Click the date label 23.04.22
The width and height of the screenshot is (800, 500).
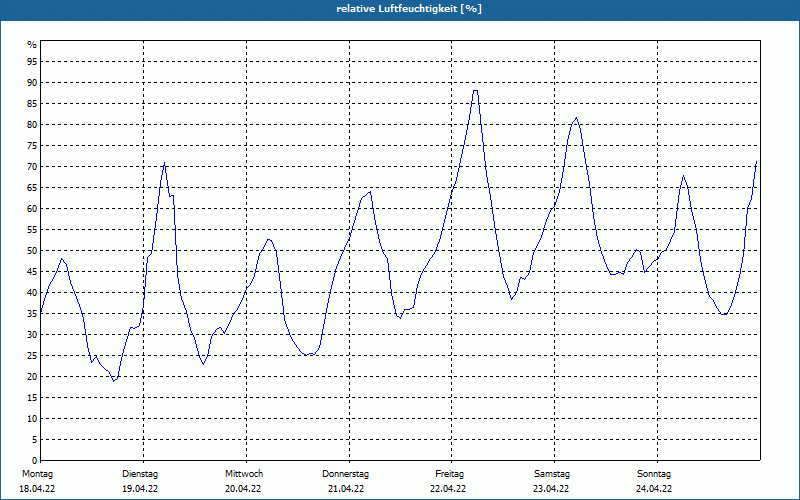tap(551, 489)
